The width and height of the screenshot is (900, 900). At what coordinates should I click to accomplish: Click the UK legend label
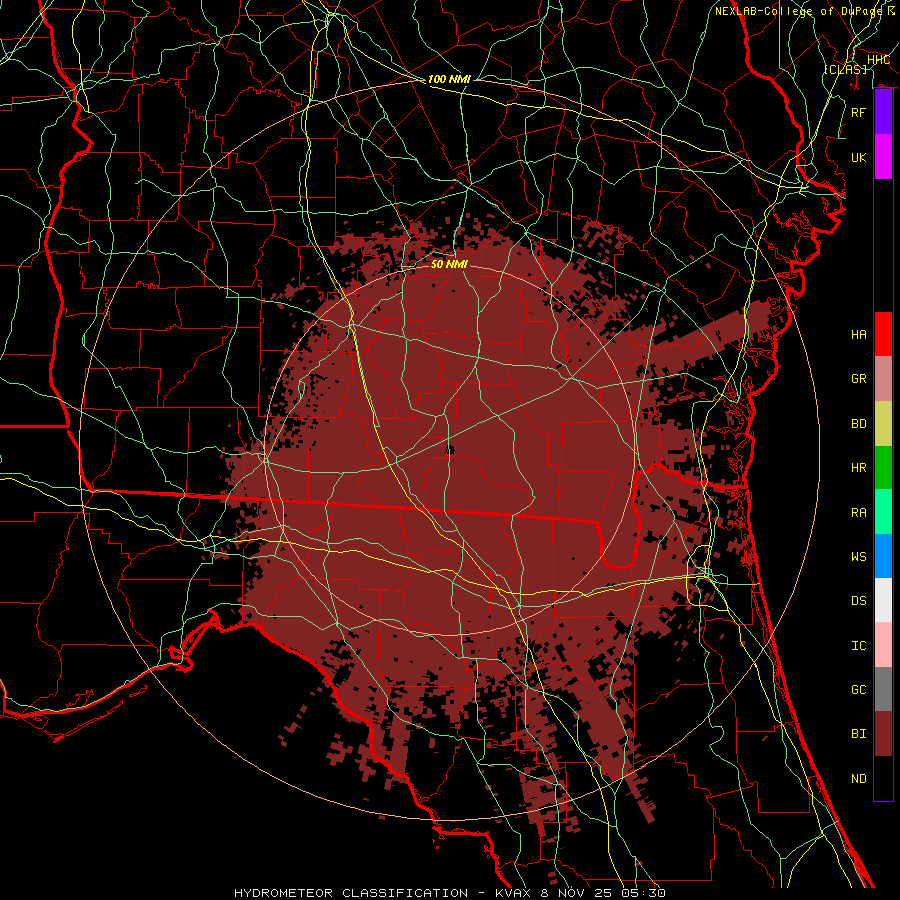tap(858, 157)
